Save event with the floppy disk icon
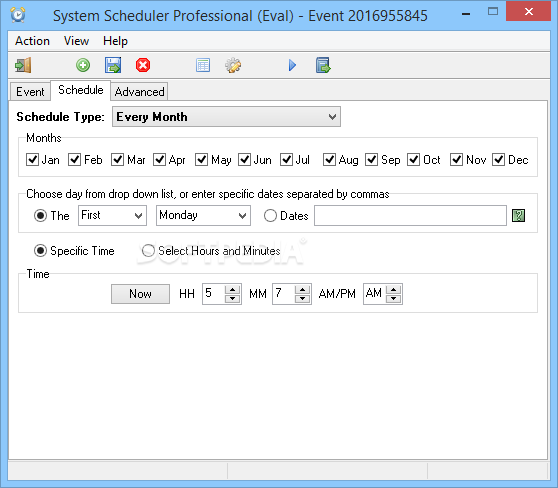Image resolution: width=558 pixels, height=488 pixels. coord(113,65)
